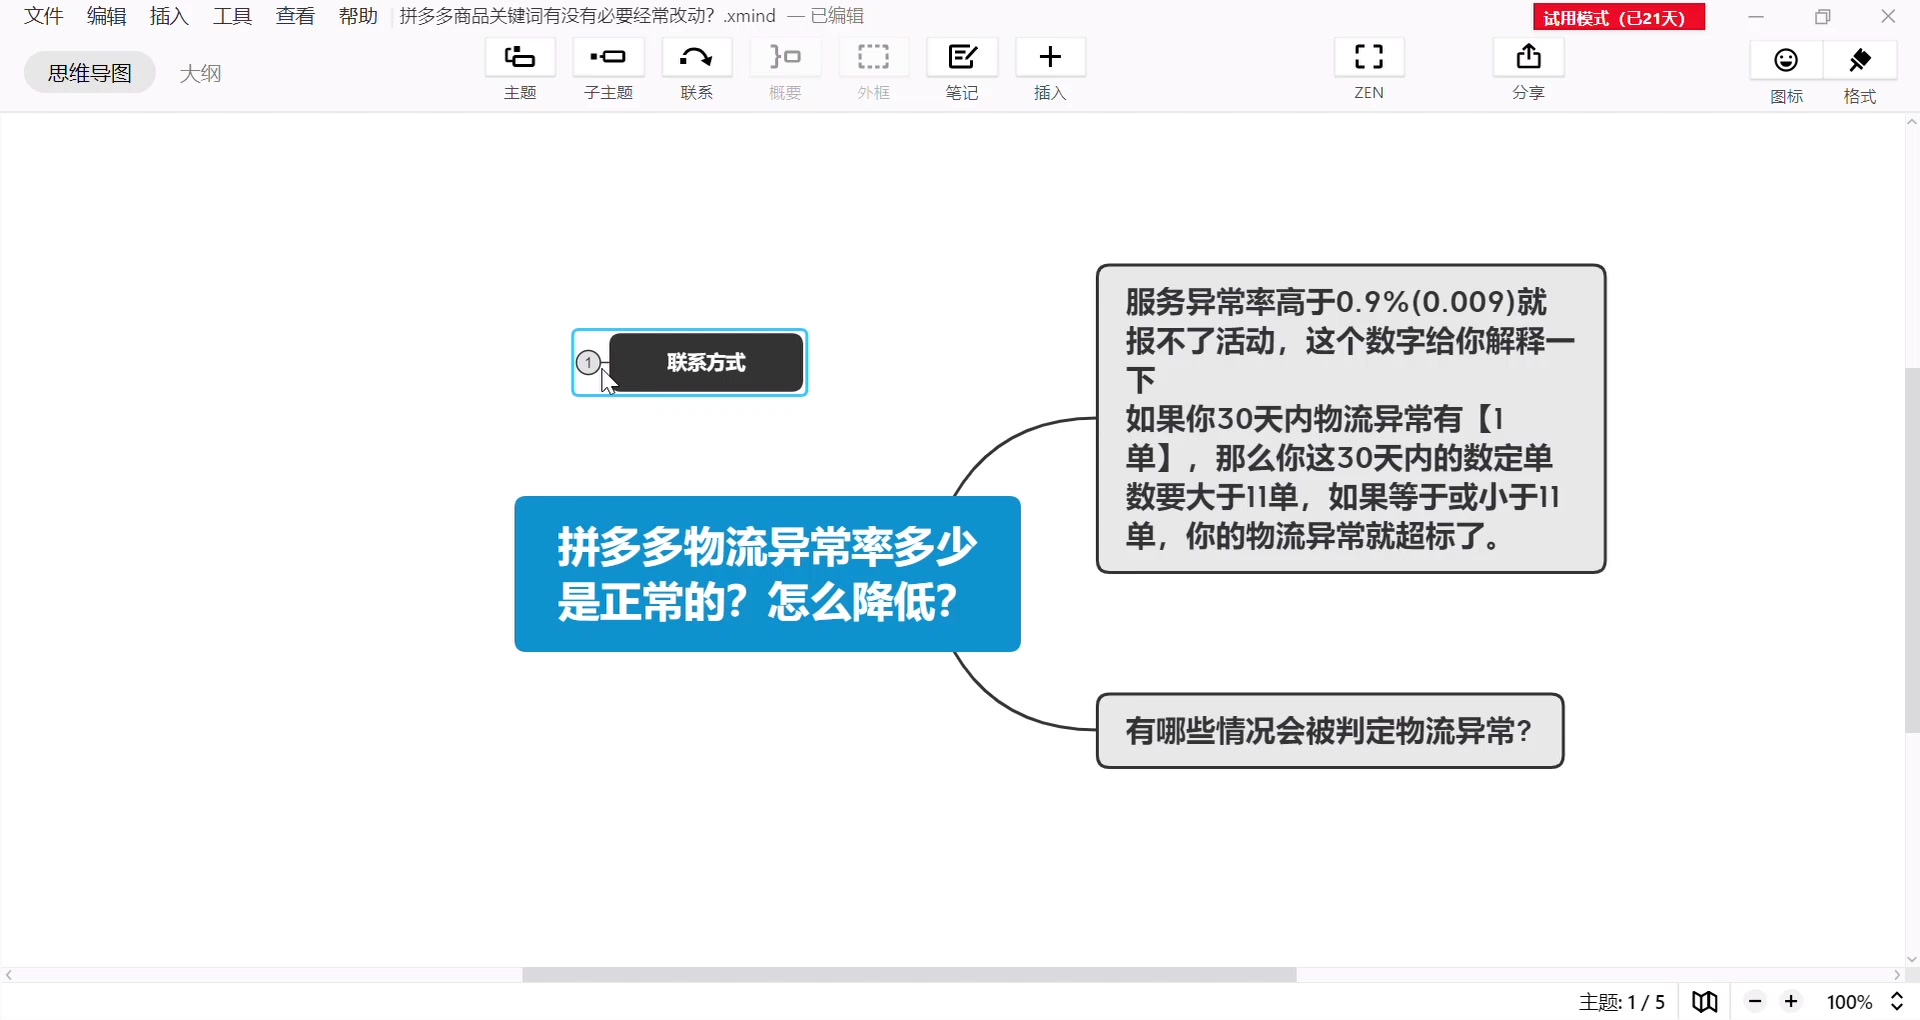Switch to 思维导图 view tab
The width and height of the screenshot is (1920, 1020).
pyautogui.click(x=90, y=73)
